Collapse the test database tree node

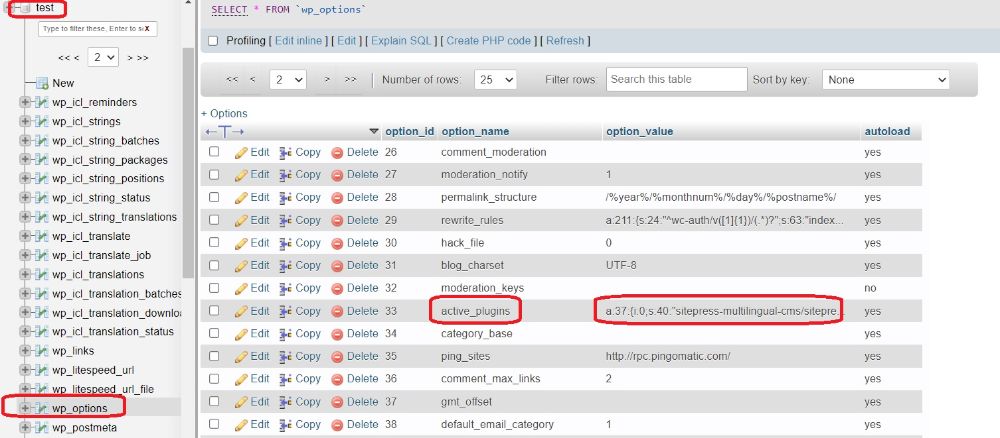(10, 8)
